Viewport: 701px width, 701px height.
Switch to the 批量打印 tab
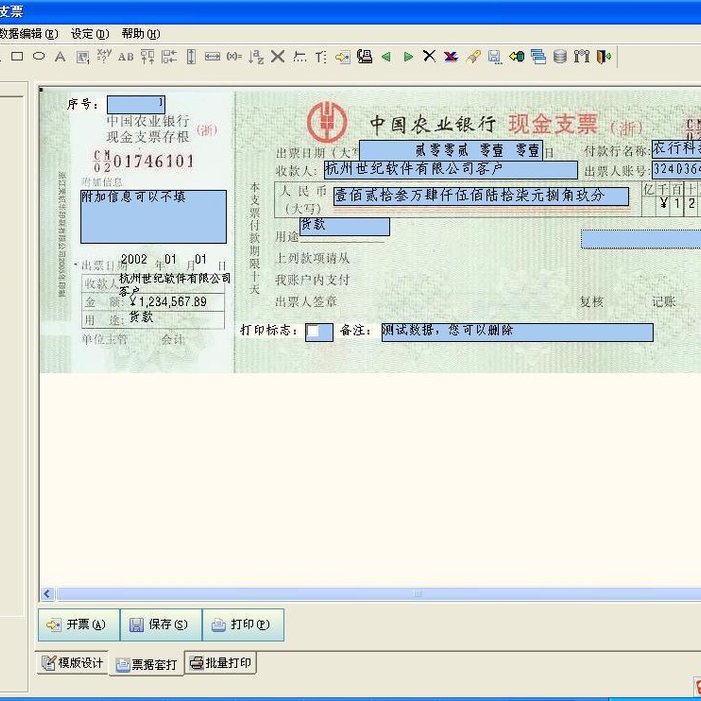220,663
